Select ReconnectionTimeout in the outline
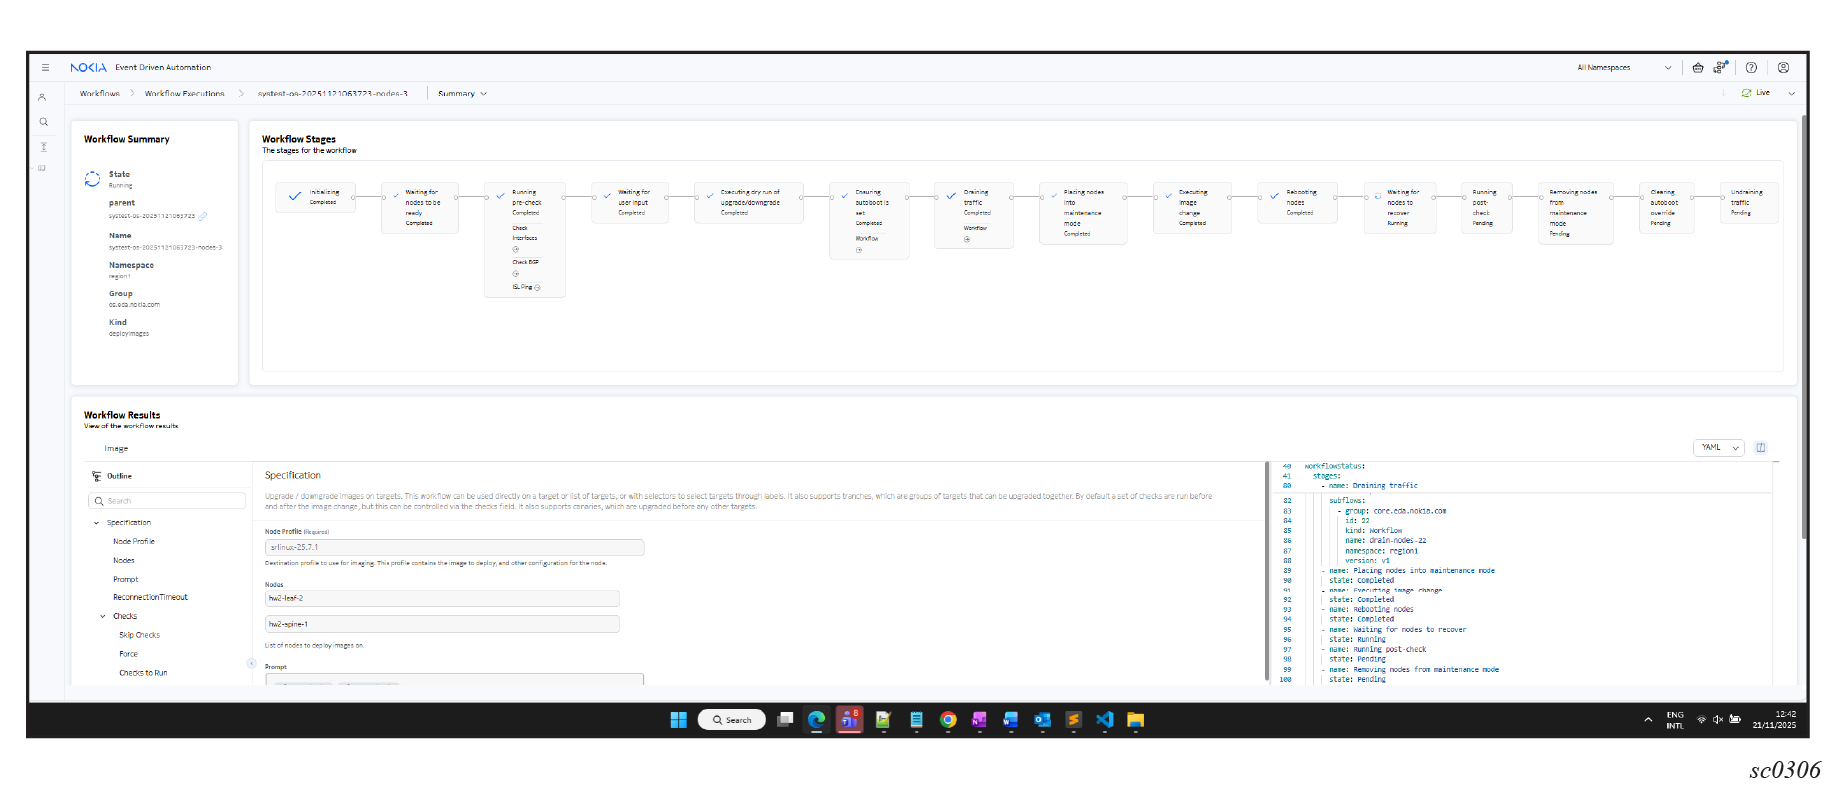This screenshot has height=791, width=1837. click(x=150, y=598)
